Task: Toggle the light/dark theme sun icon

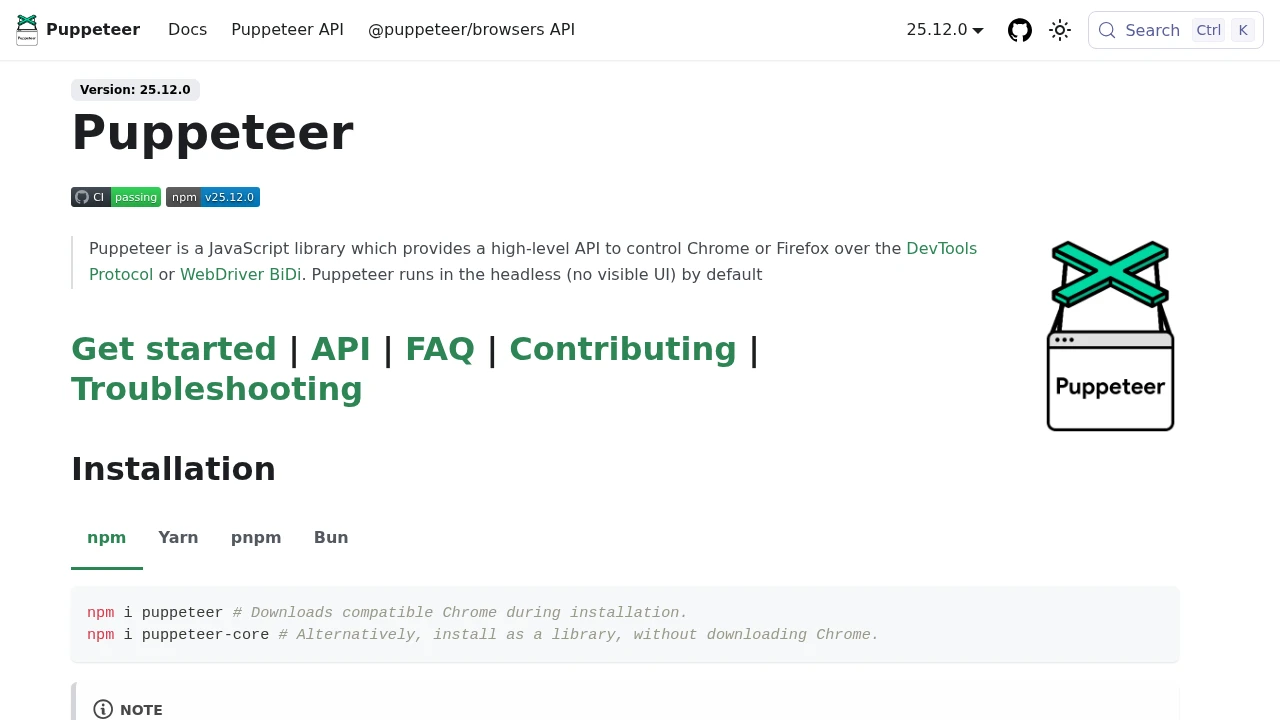Action: tap(1060, 30)
